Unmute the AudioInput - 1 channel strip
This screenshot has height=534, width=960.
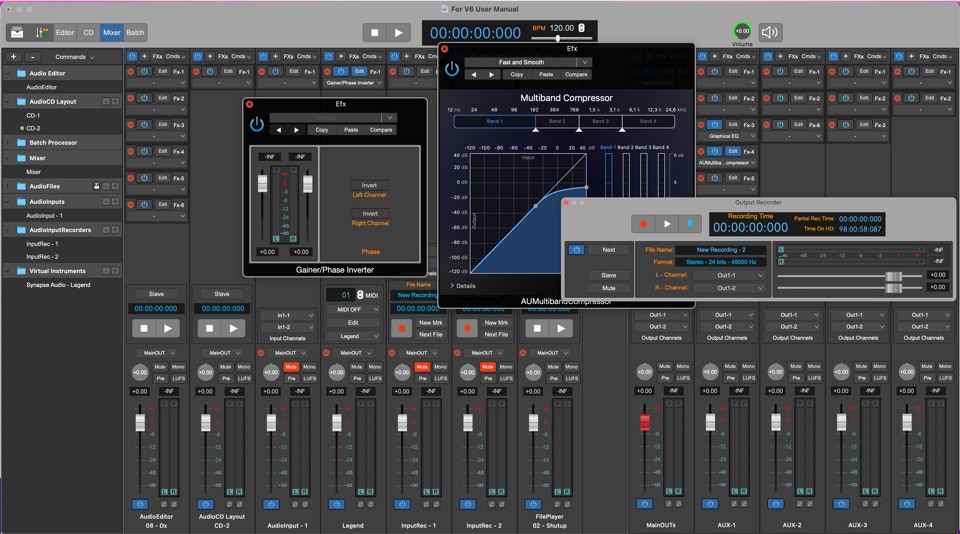pos(290,367)
